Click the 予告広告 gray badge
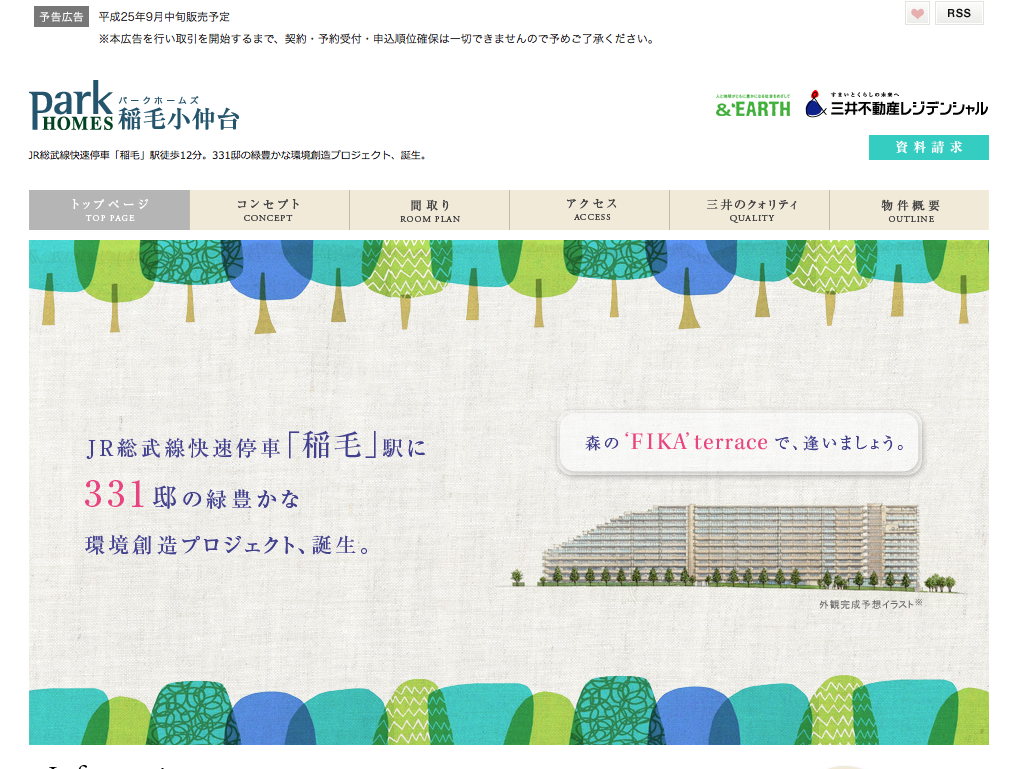Image resolution: width=1028 pixels, height=769 pixels. (x=61, y=16)
